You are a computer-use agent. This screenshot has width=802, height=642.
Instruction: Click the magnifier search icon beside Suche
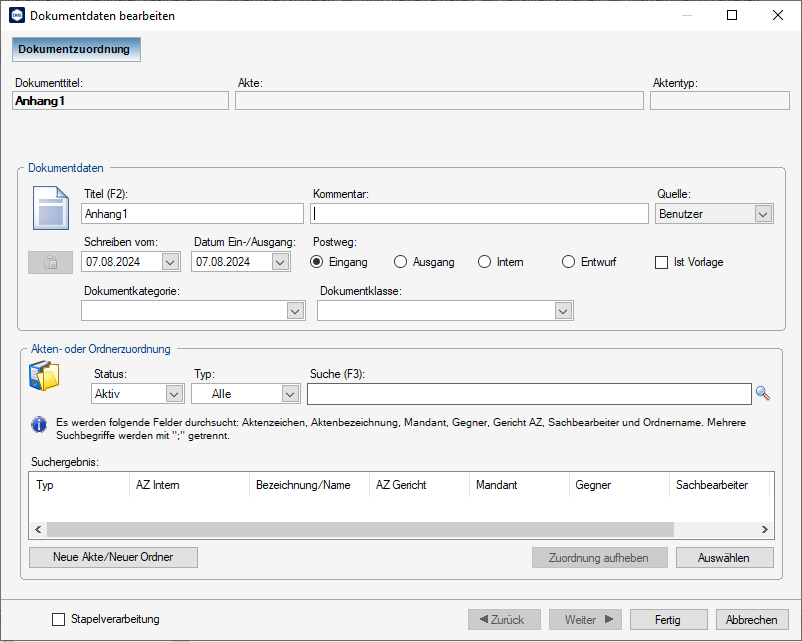[x=763, y=393]
